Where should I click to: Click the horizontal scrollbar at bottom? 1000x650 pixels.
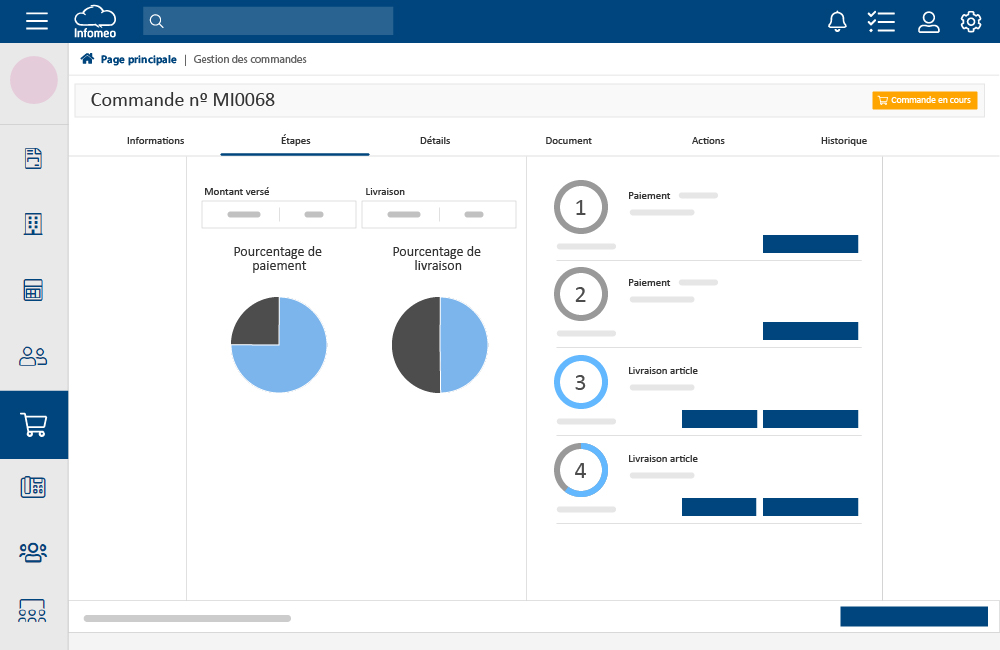click(187, 618)
